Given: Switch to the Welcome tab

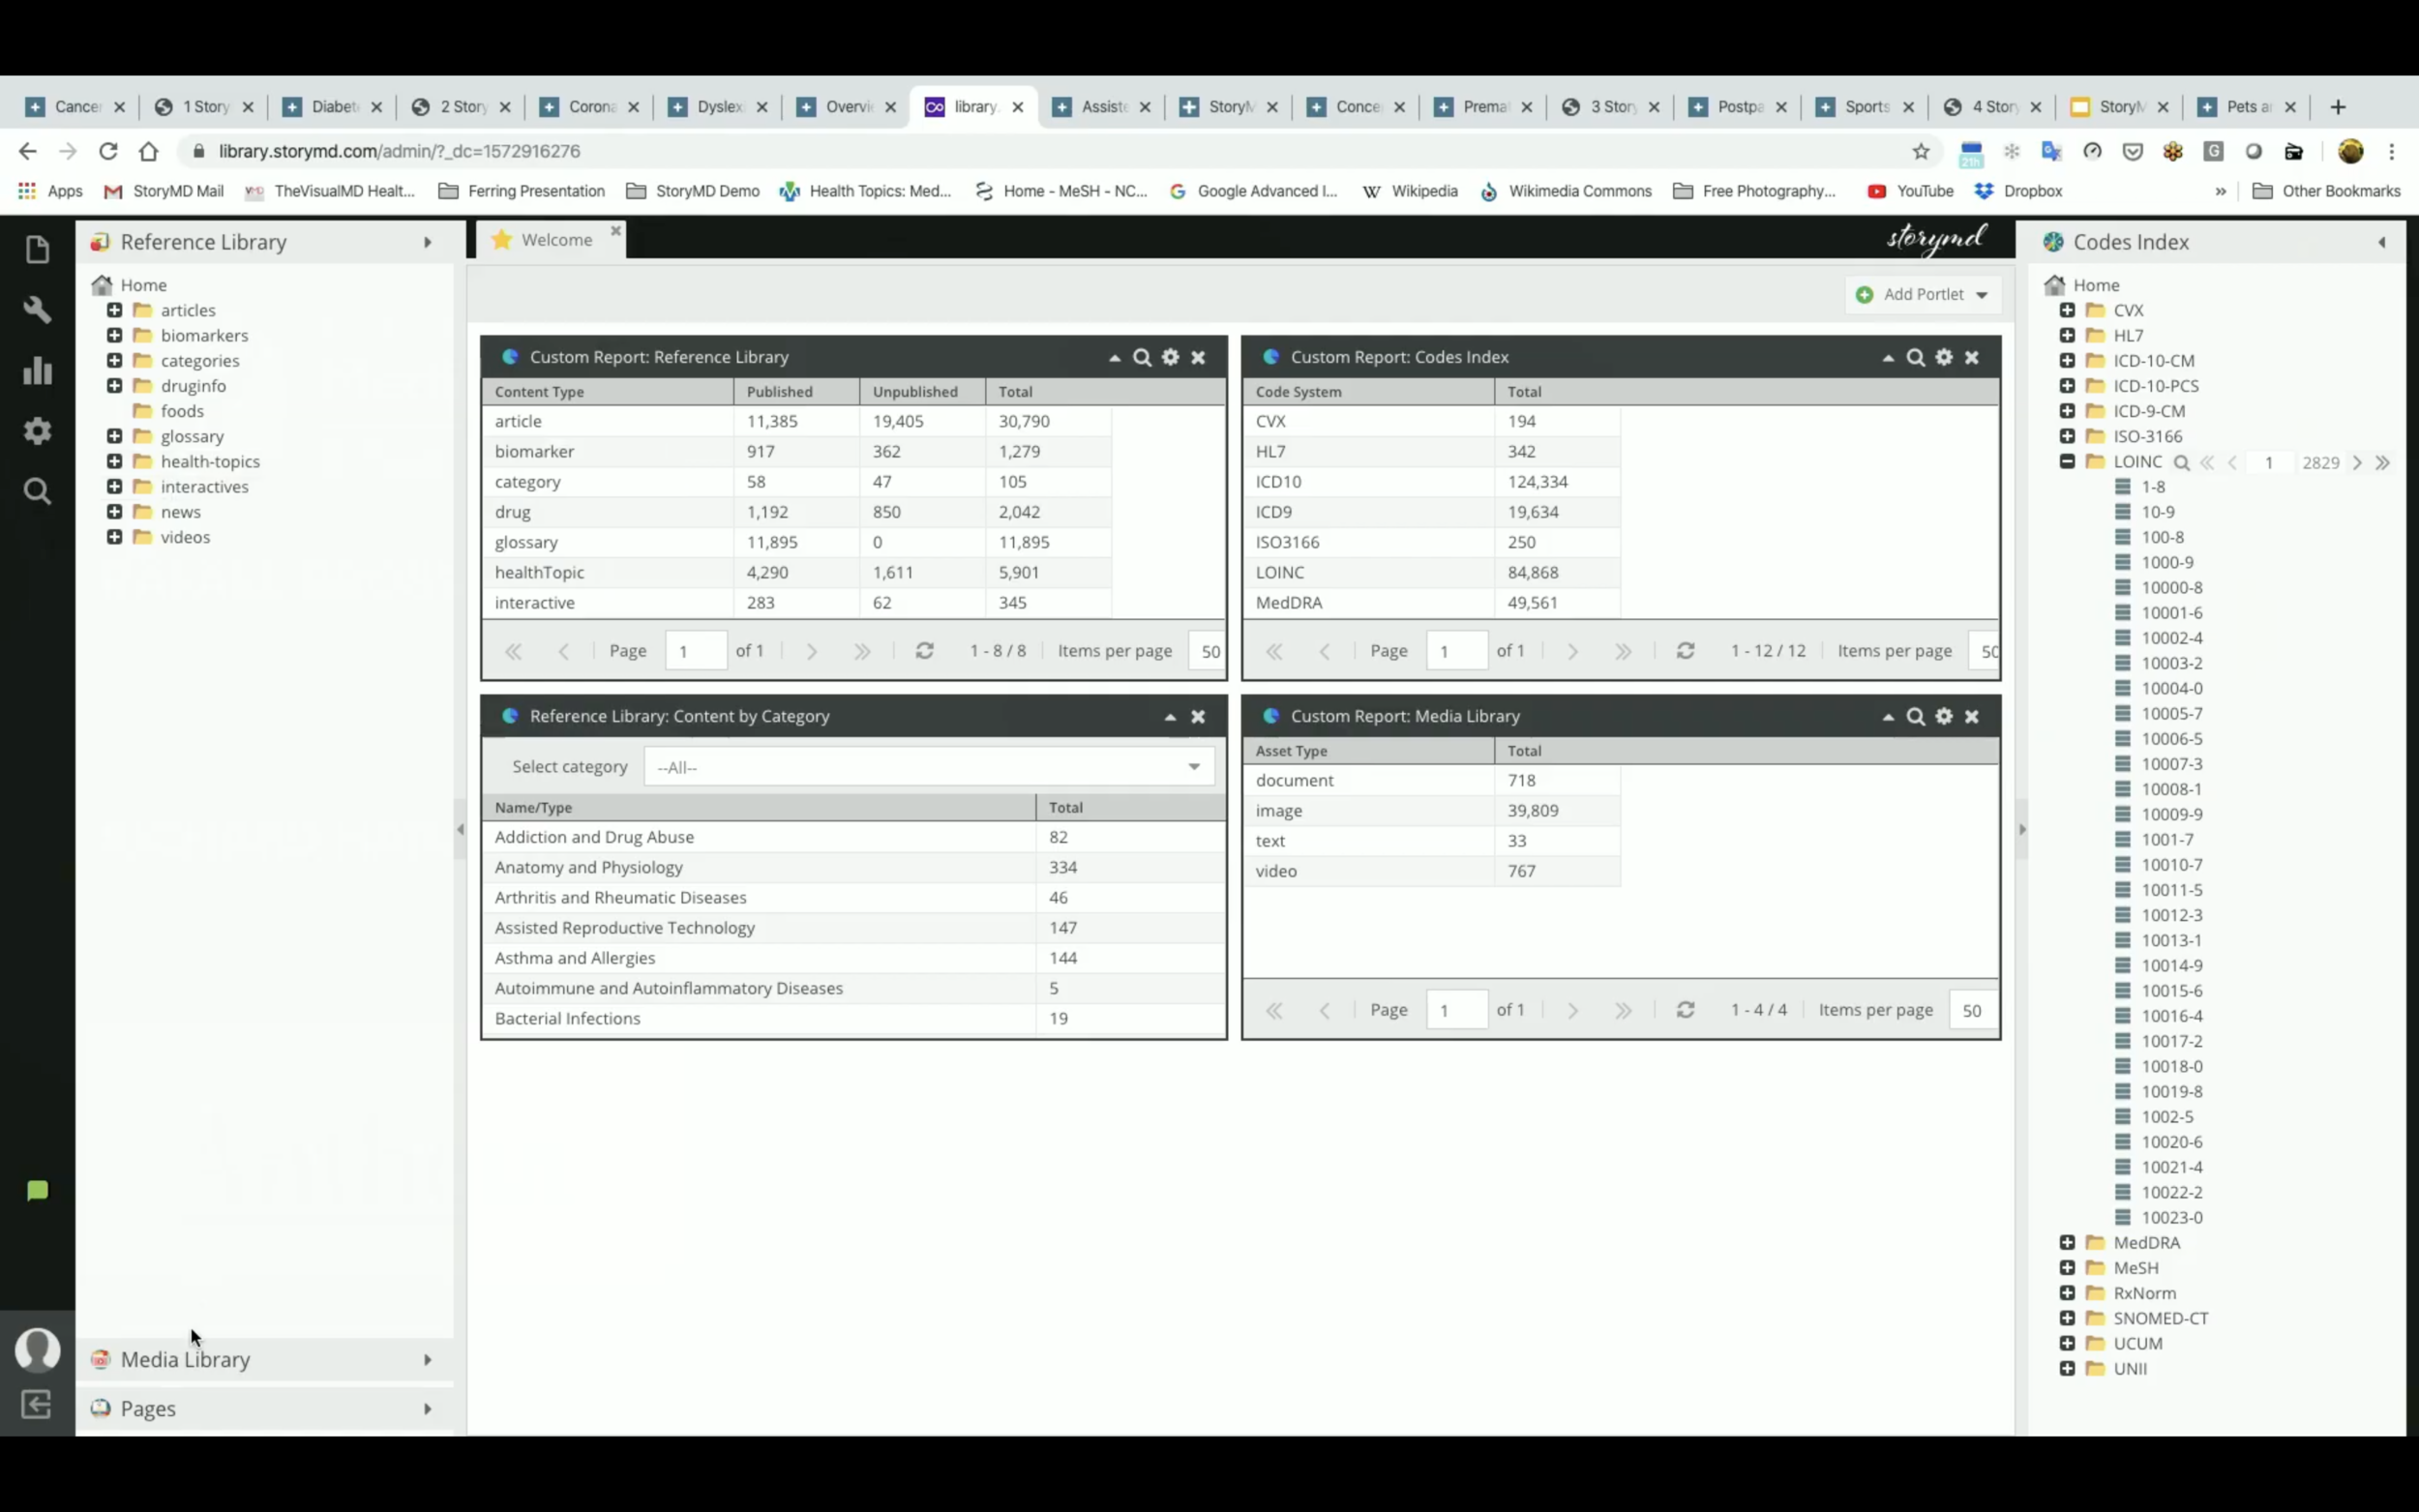Looking at the screenshot, I should (x=556, y=240).
